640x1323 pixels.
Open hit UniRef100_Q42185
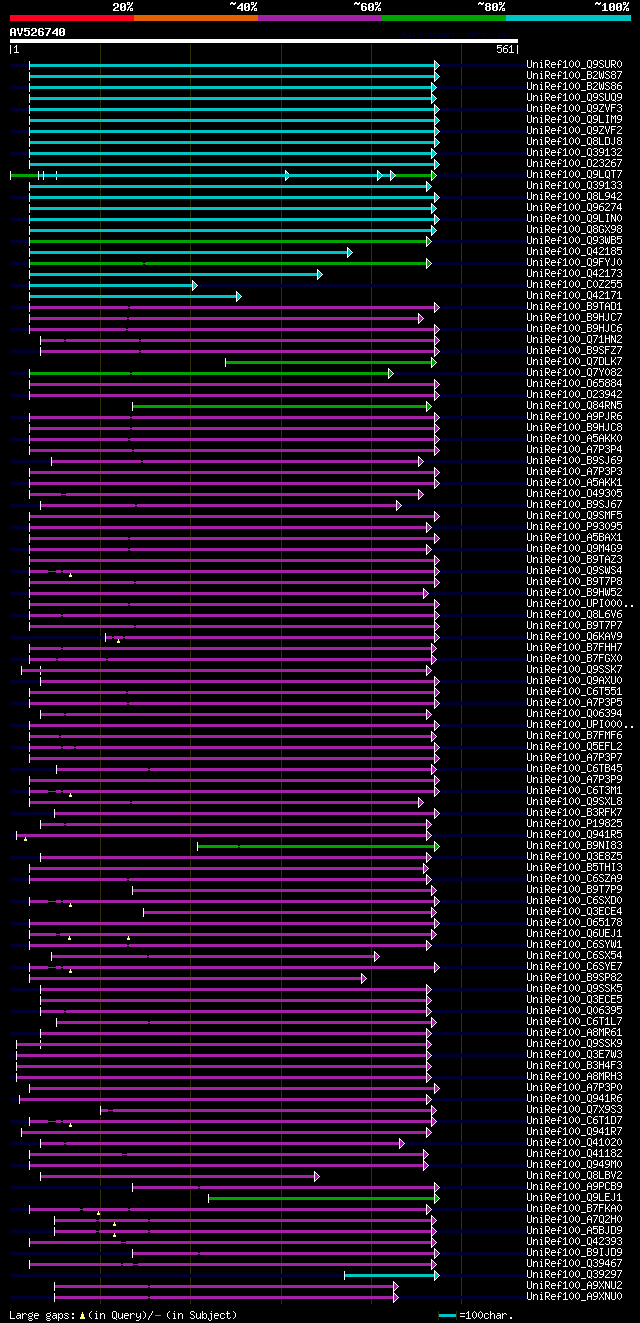574,252
